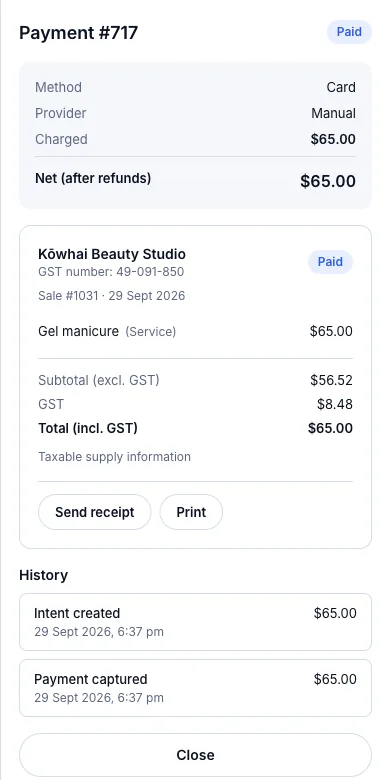390x780 pixels.
Task: Click the Charged $65.00 value
Action: (x=333, y=139)
